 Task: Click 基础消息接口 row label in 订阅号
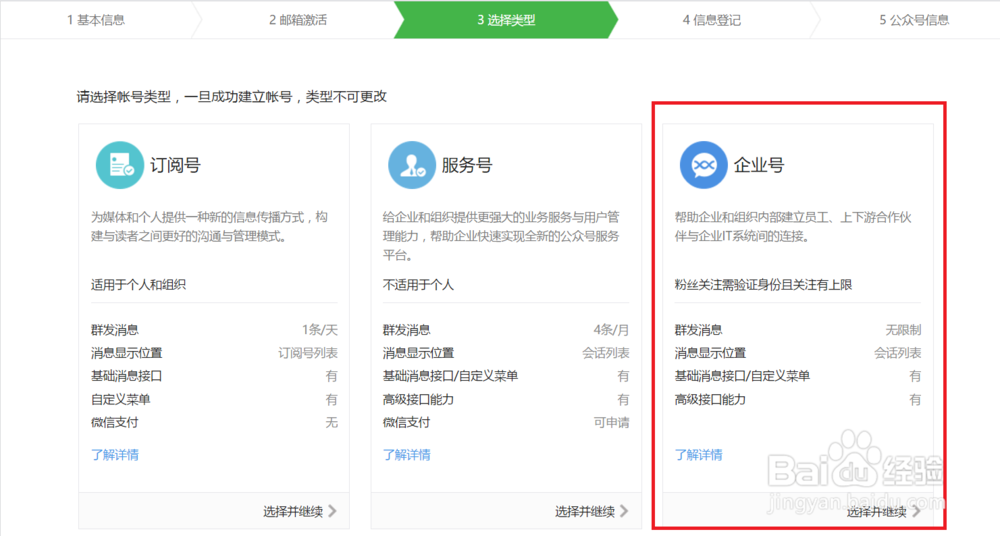pos(126,376)
